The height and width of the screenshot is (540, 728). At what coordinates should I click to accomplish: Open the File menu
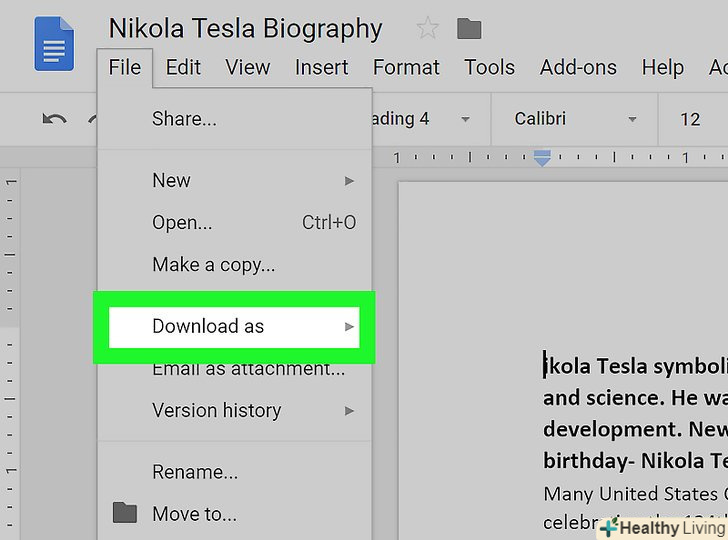[125, 68]
